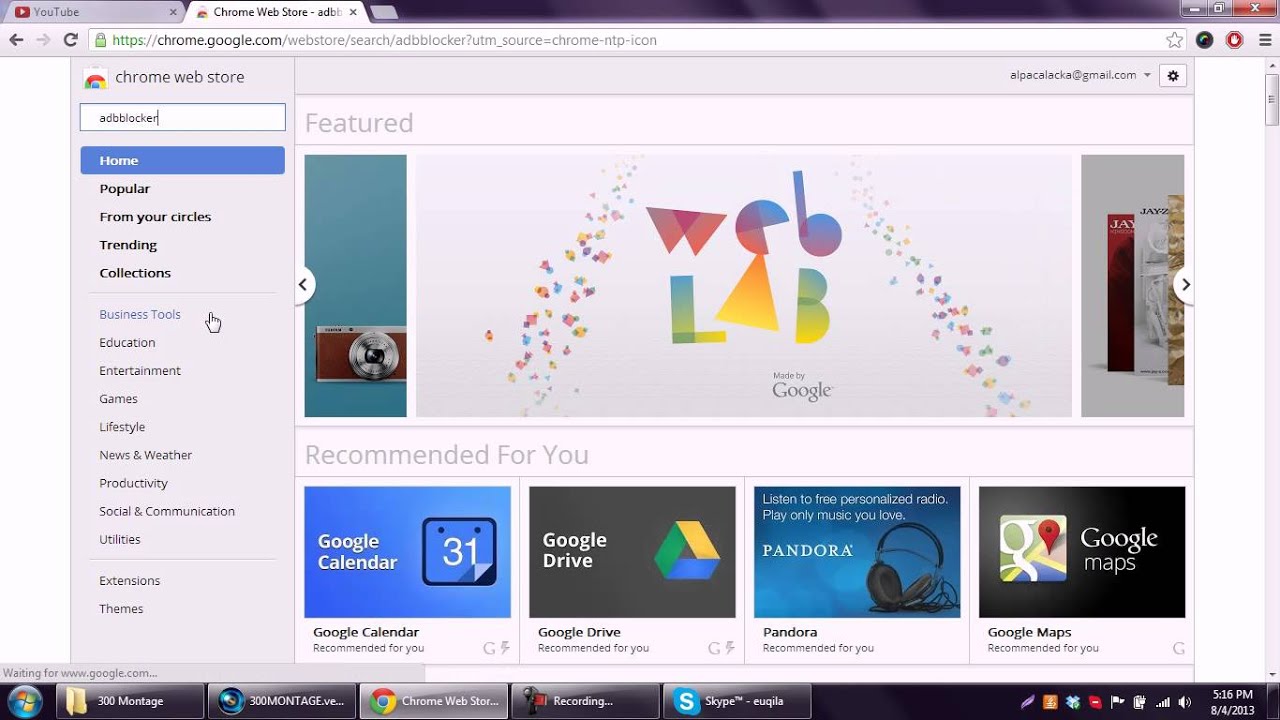Open 300 Montage folder in taskbar
The height and width of the screenshot is (720, 1280).
coord(129,701)
